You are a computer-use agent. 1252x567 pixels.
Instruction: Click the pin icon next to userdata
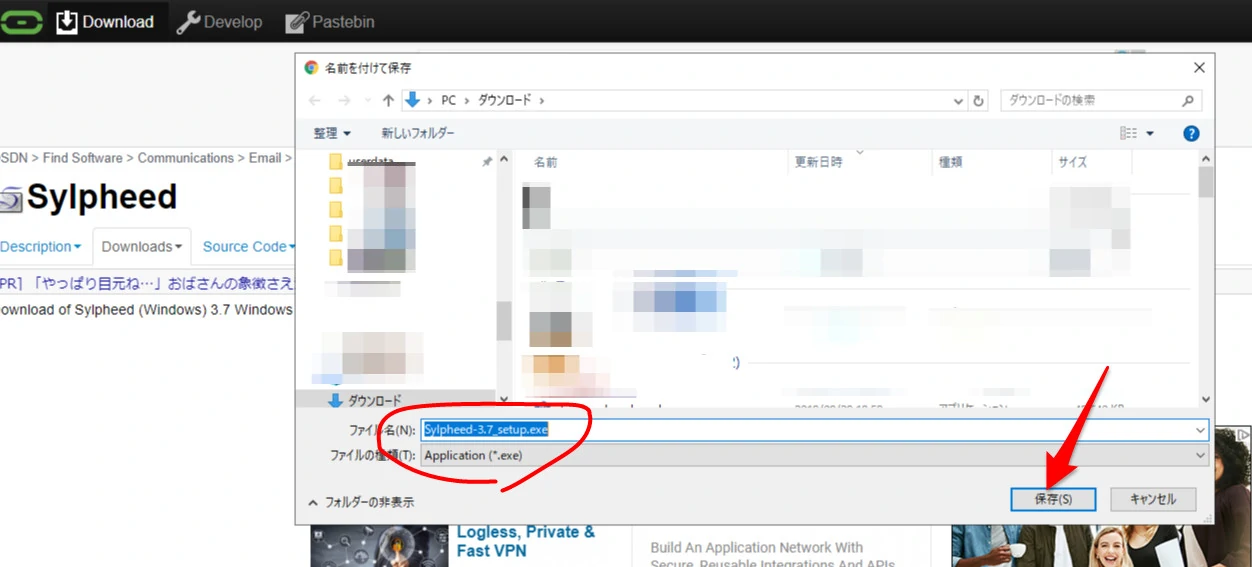pyautogui.click(x=487, y=162)
